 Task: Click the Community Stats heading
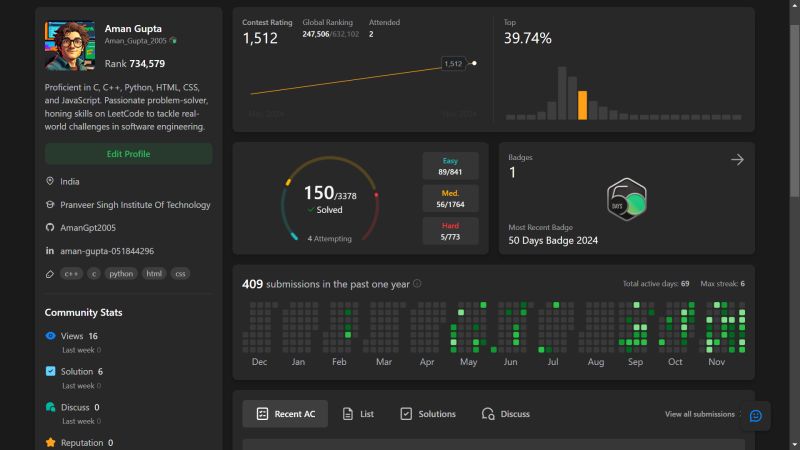(x=83, y=312)
